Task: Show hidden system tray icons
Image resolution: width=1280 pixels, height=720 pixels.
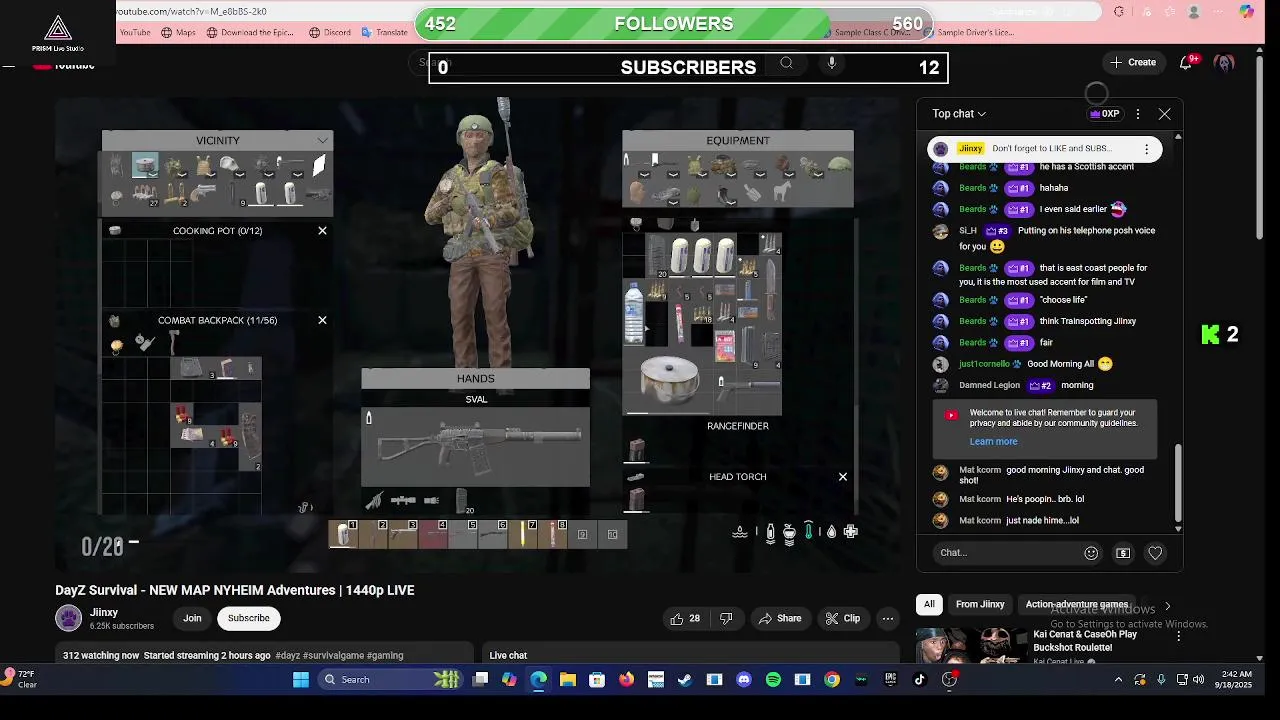Action: pyautogui.click(x=1118, y=680)
